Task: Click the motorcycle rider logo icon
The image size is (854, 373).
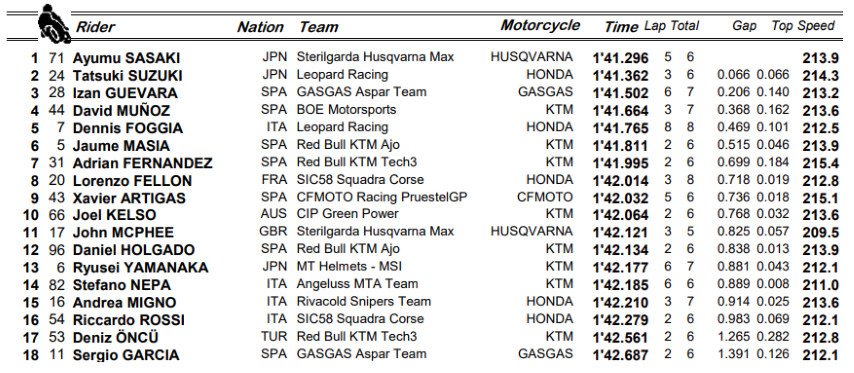Action: click(x=54, y=23)
